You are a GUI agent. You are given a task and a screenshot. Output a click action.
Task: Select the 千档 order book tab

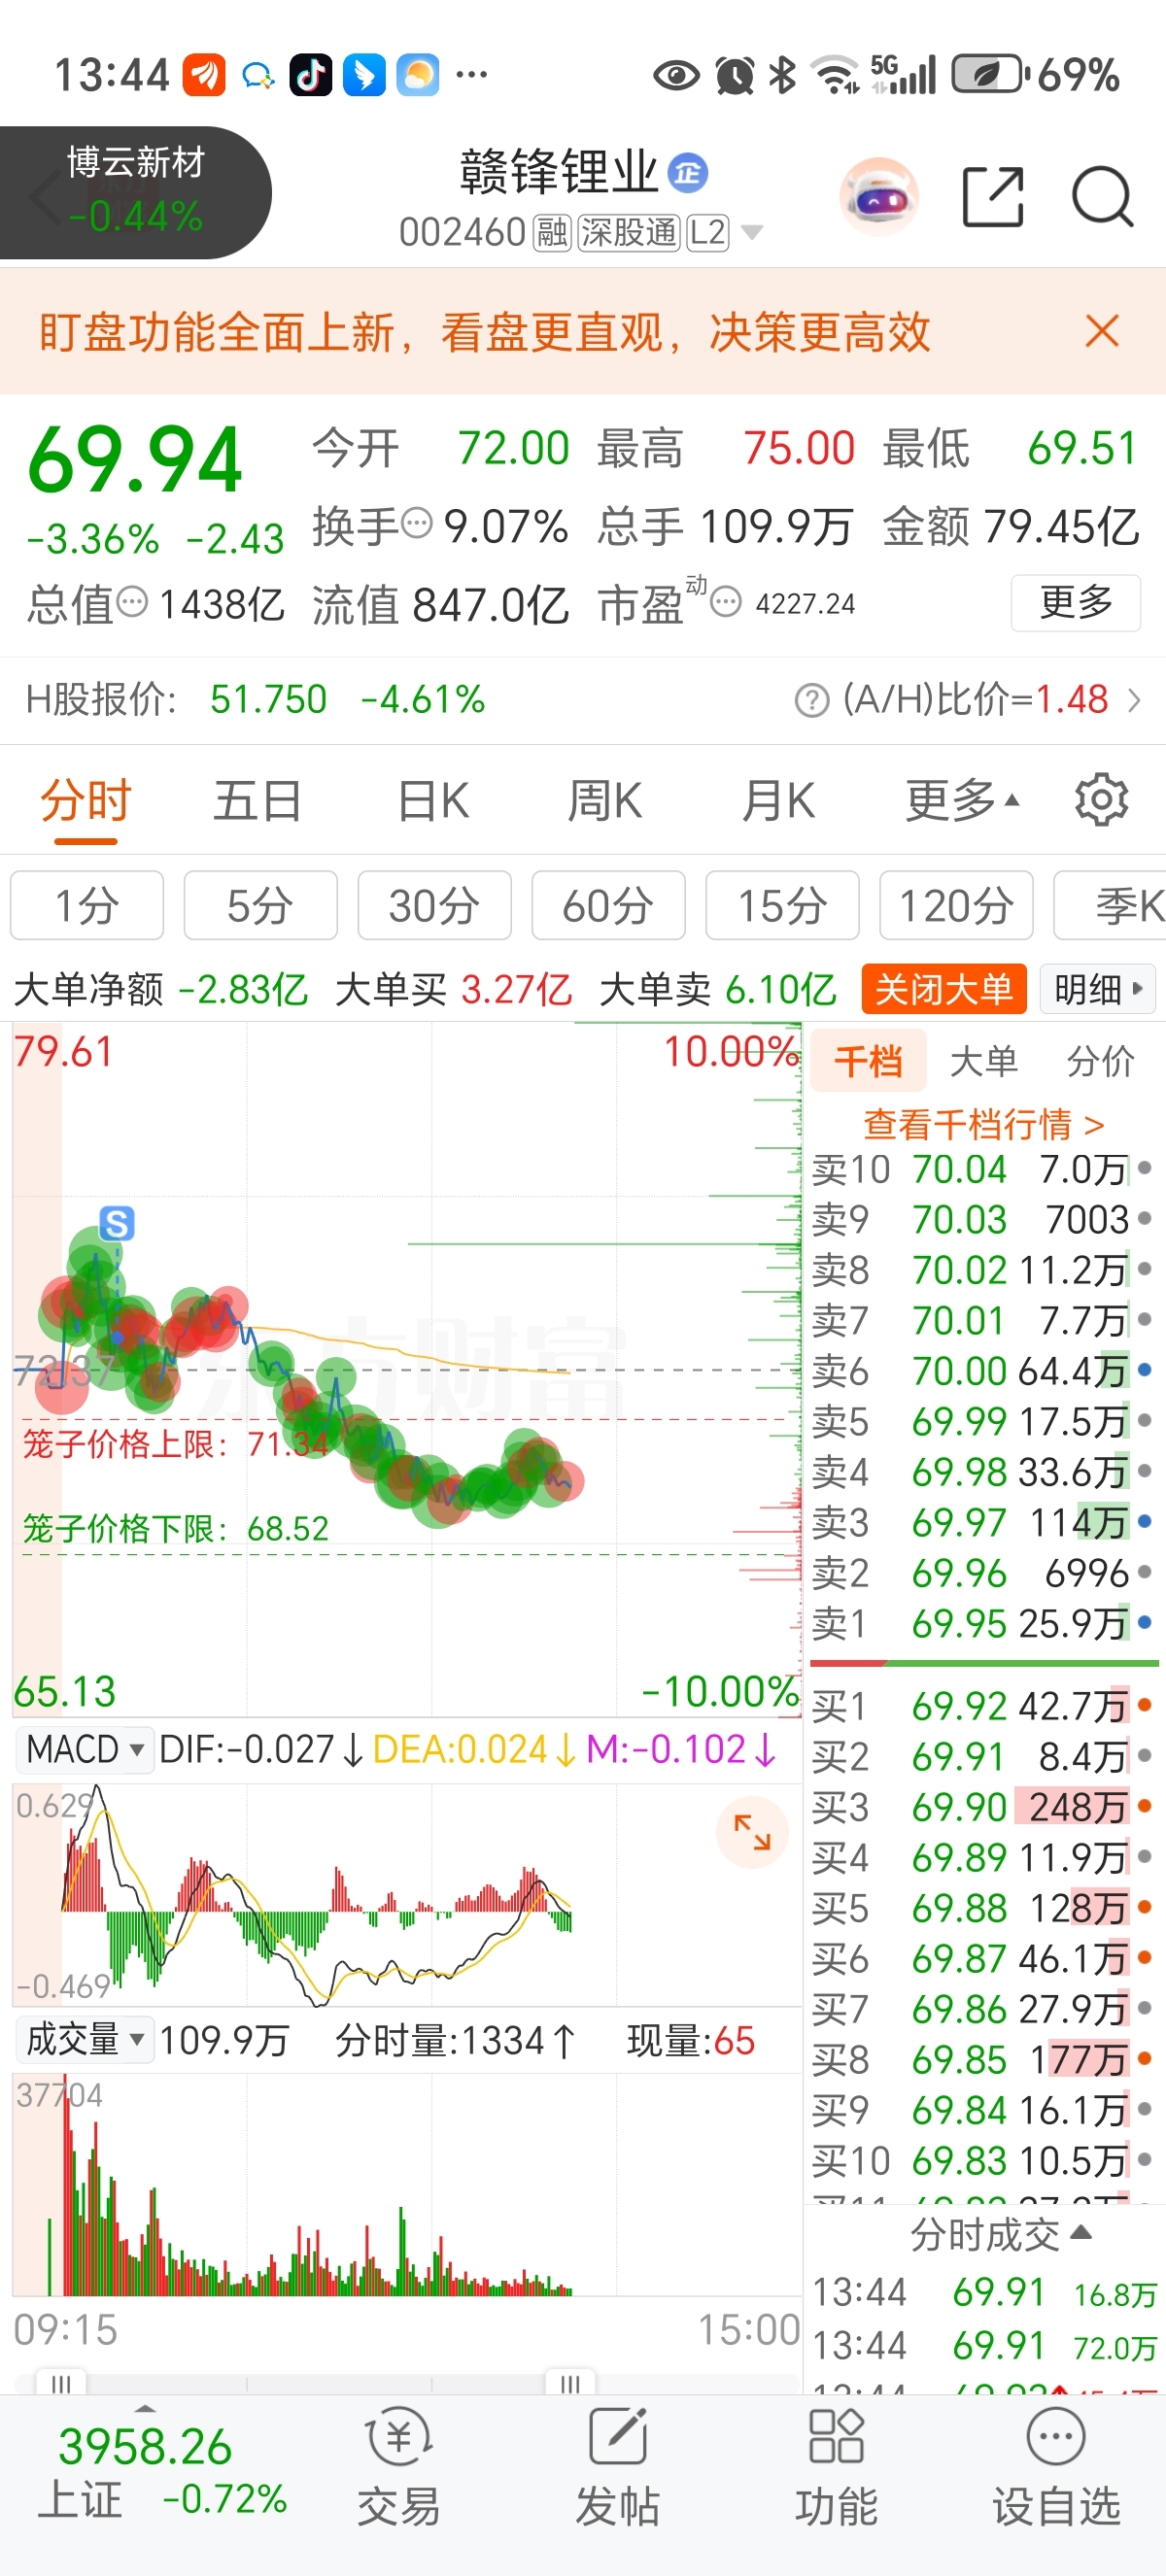868,1061
